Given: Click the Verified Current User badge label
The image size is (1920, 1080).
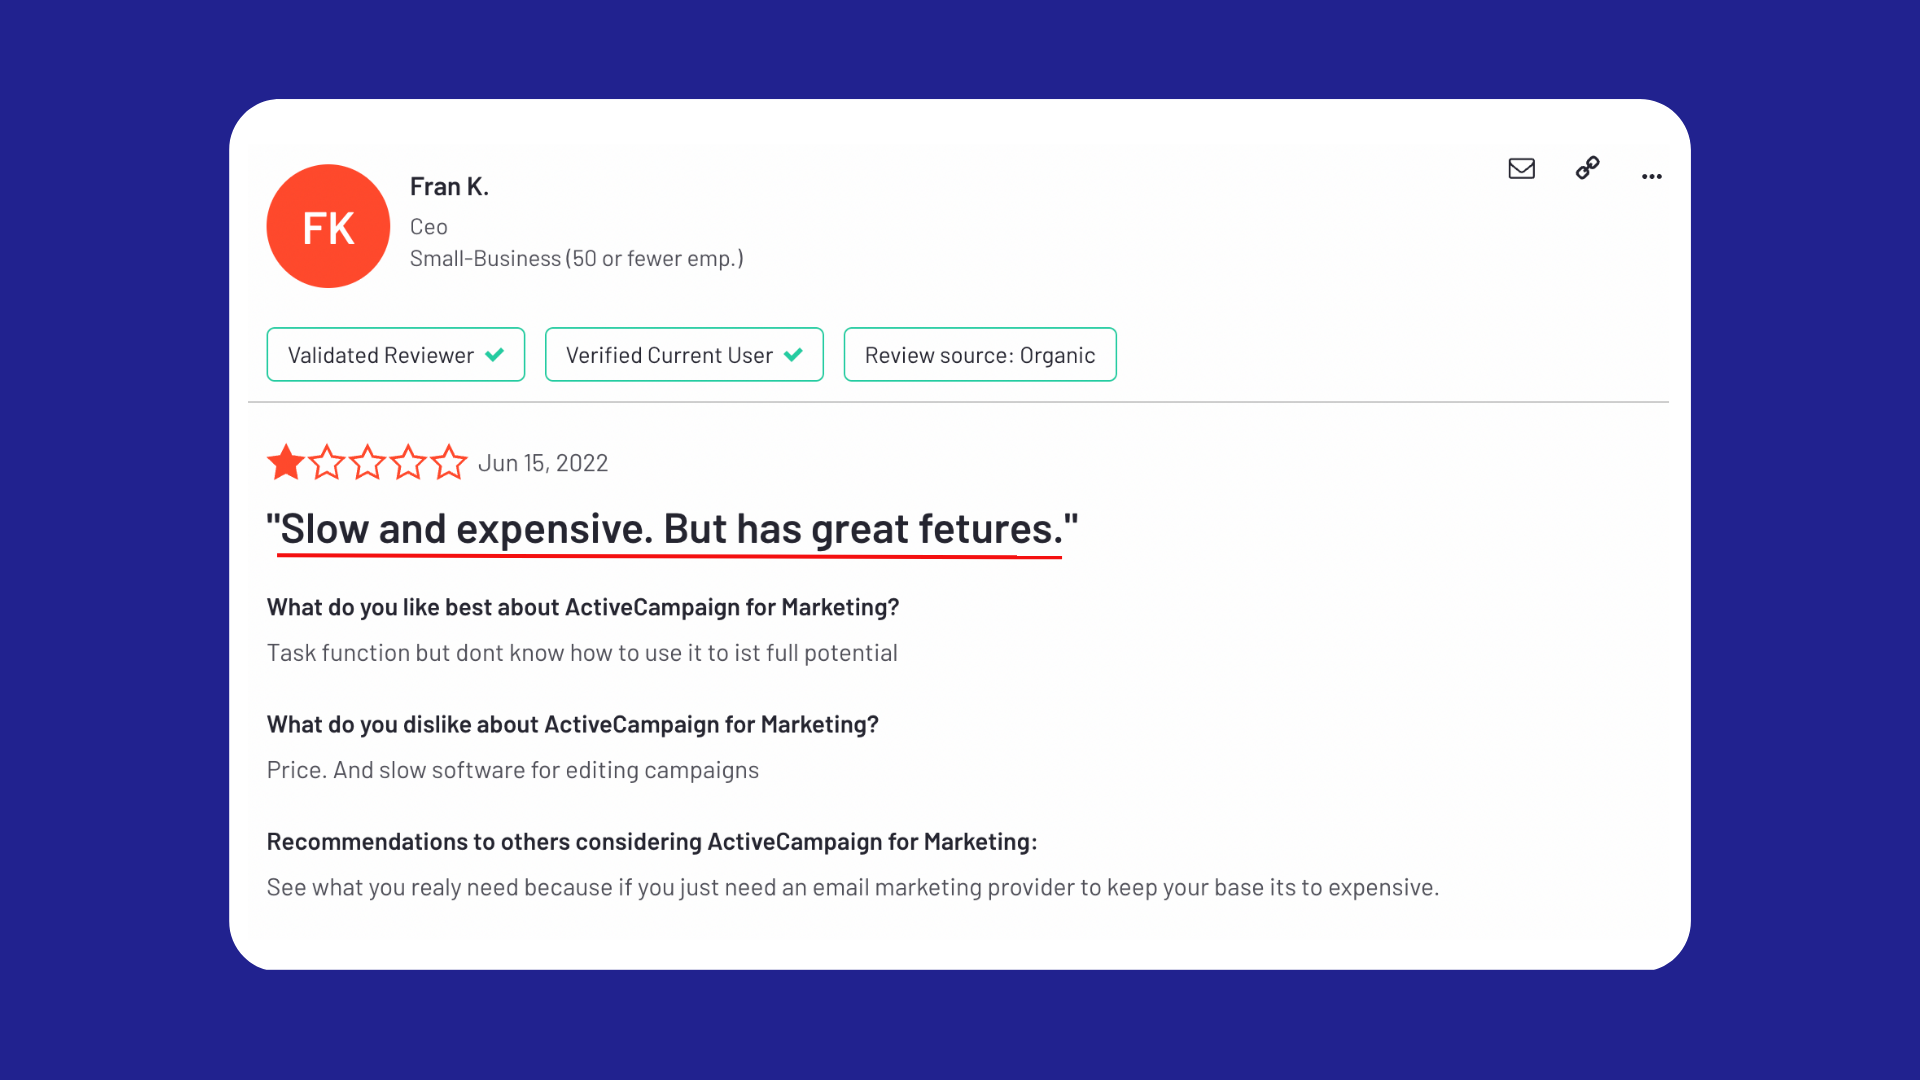Looking at the screenshot, I should pyautogui.click(x=669, y=355).
